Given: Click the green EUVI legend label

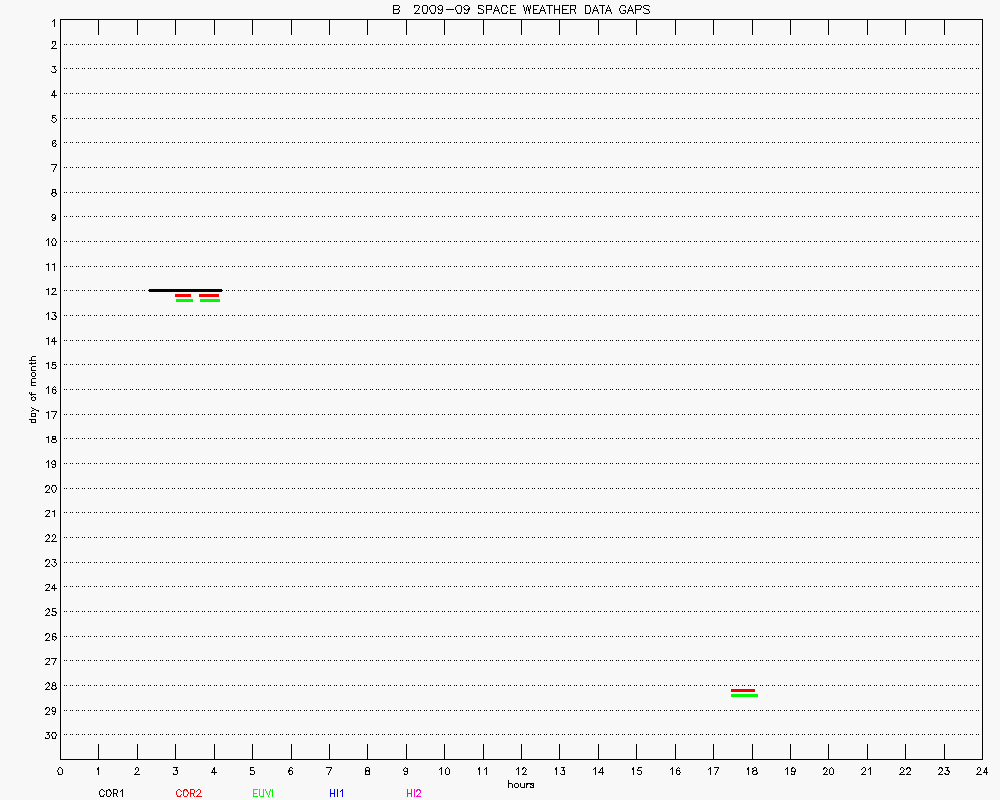Looking at the screenshot, I should pos(263,793).
